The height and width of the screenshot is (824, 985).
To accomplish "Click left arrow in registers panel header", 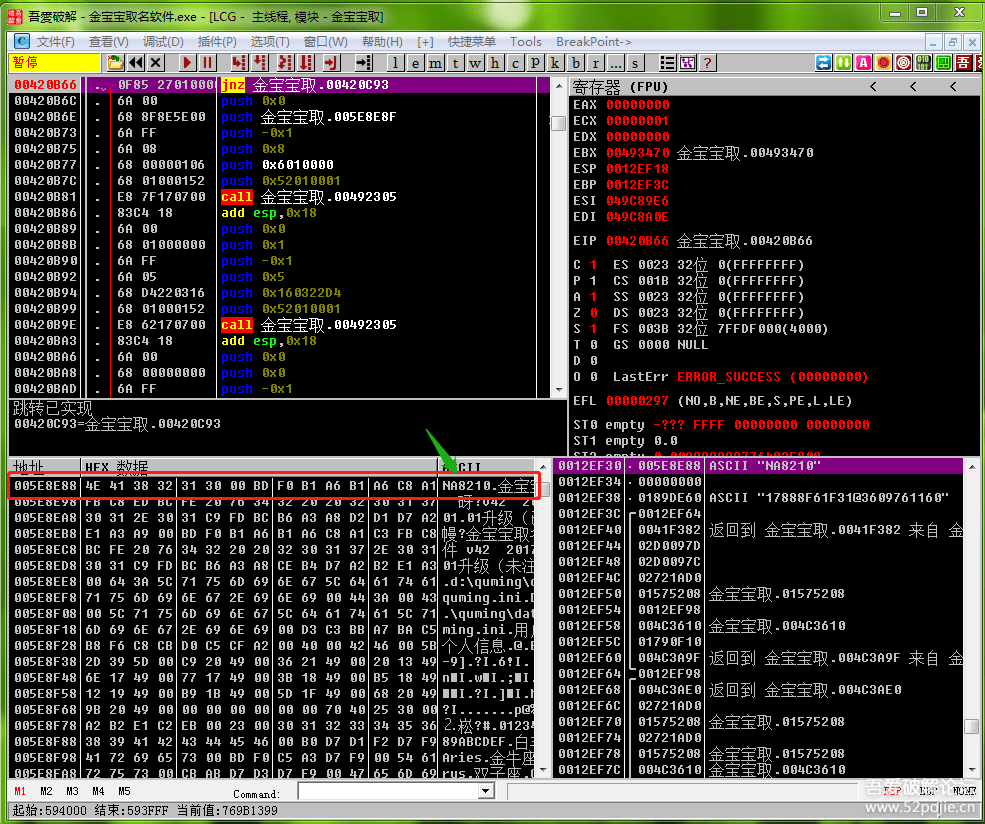I will [x=873, y=87].
